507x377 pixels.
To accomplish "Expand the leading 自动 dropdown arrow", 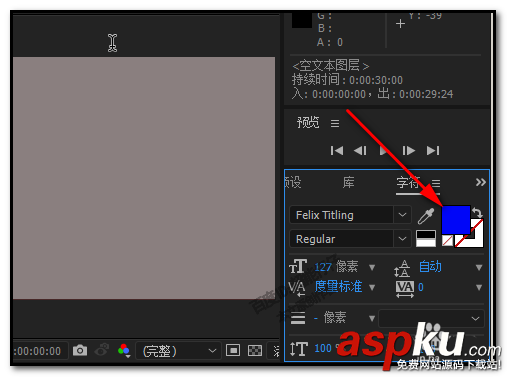I will coord(479,267).
